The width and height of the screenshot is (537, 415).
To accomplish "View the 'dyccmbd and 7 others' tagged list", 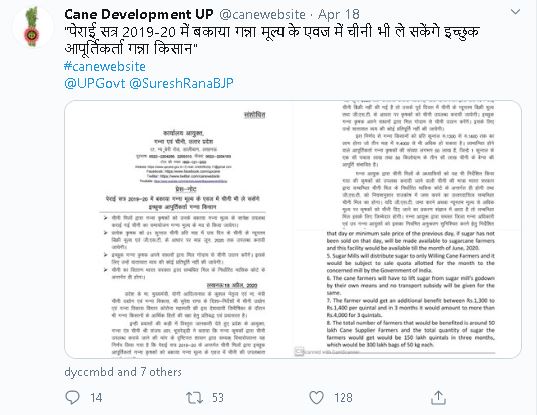I will pos(123,372).
